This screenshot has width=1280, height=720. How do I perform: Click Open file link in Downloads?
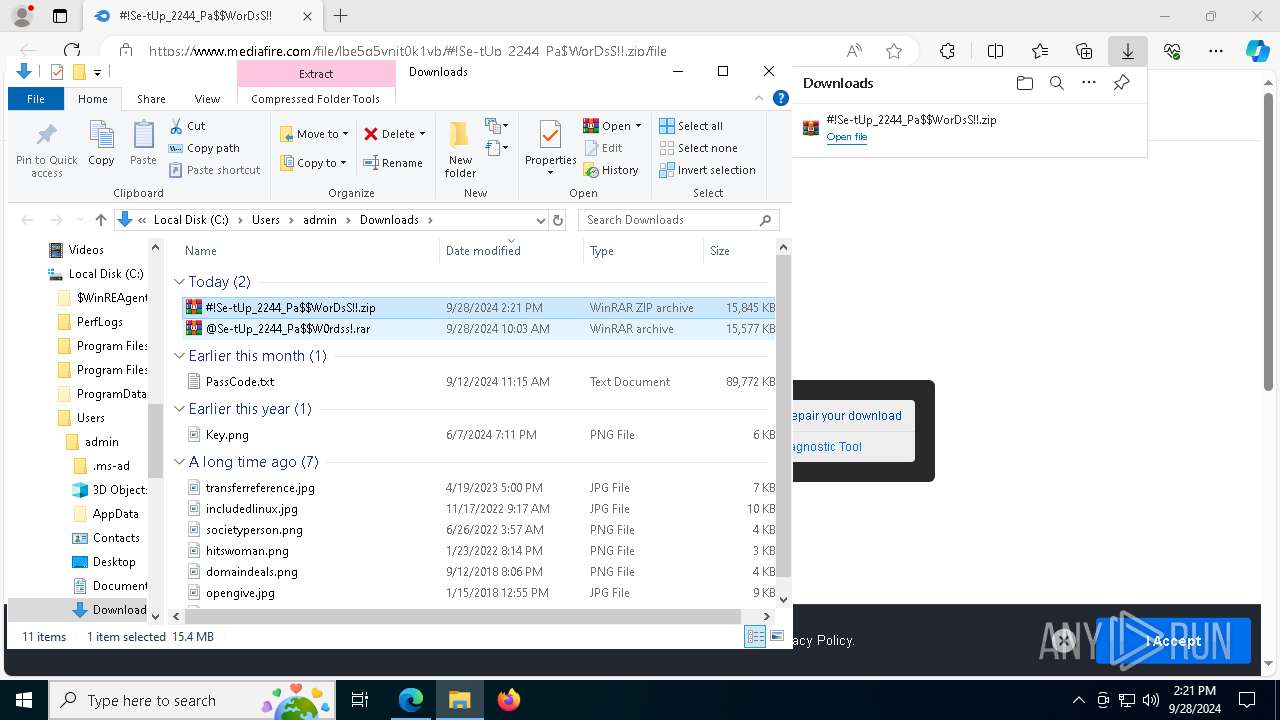846,137
